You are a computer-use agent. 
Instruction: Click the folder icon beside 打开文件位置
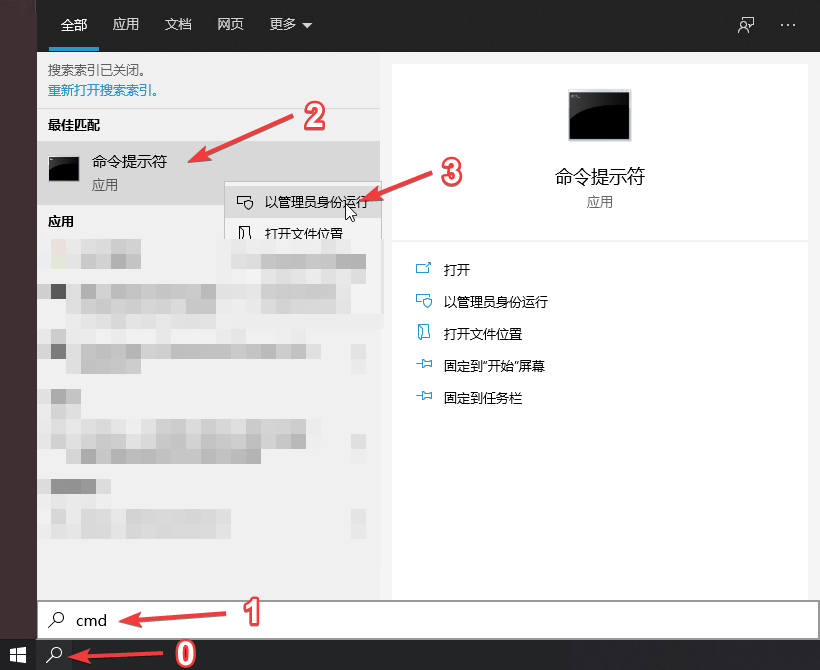(x=424, y=332)
